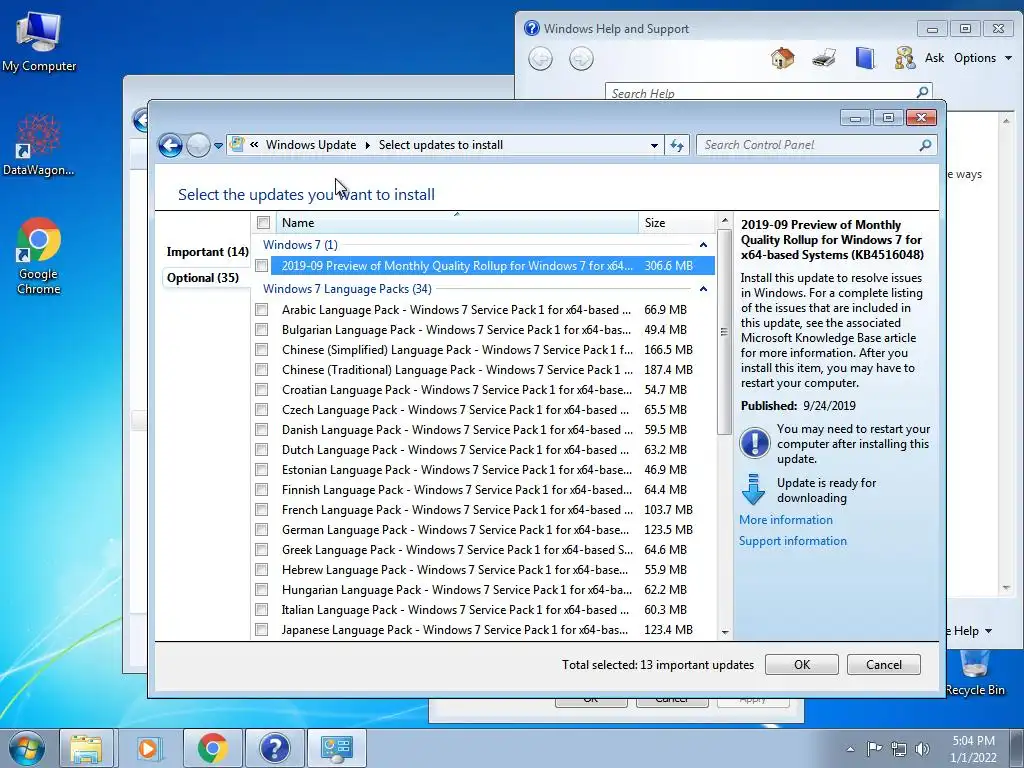The image size is (1024, 768).
Task: Sort updates by Name column
Action: click(x=457, y=223)
